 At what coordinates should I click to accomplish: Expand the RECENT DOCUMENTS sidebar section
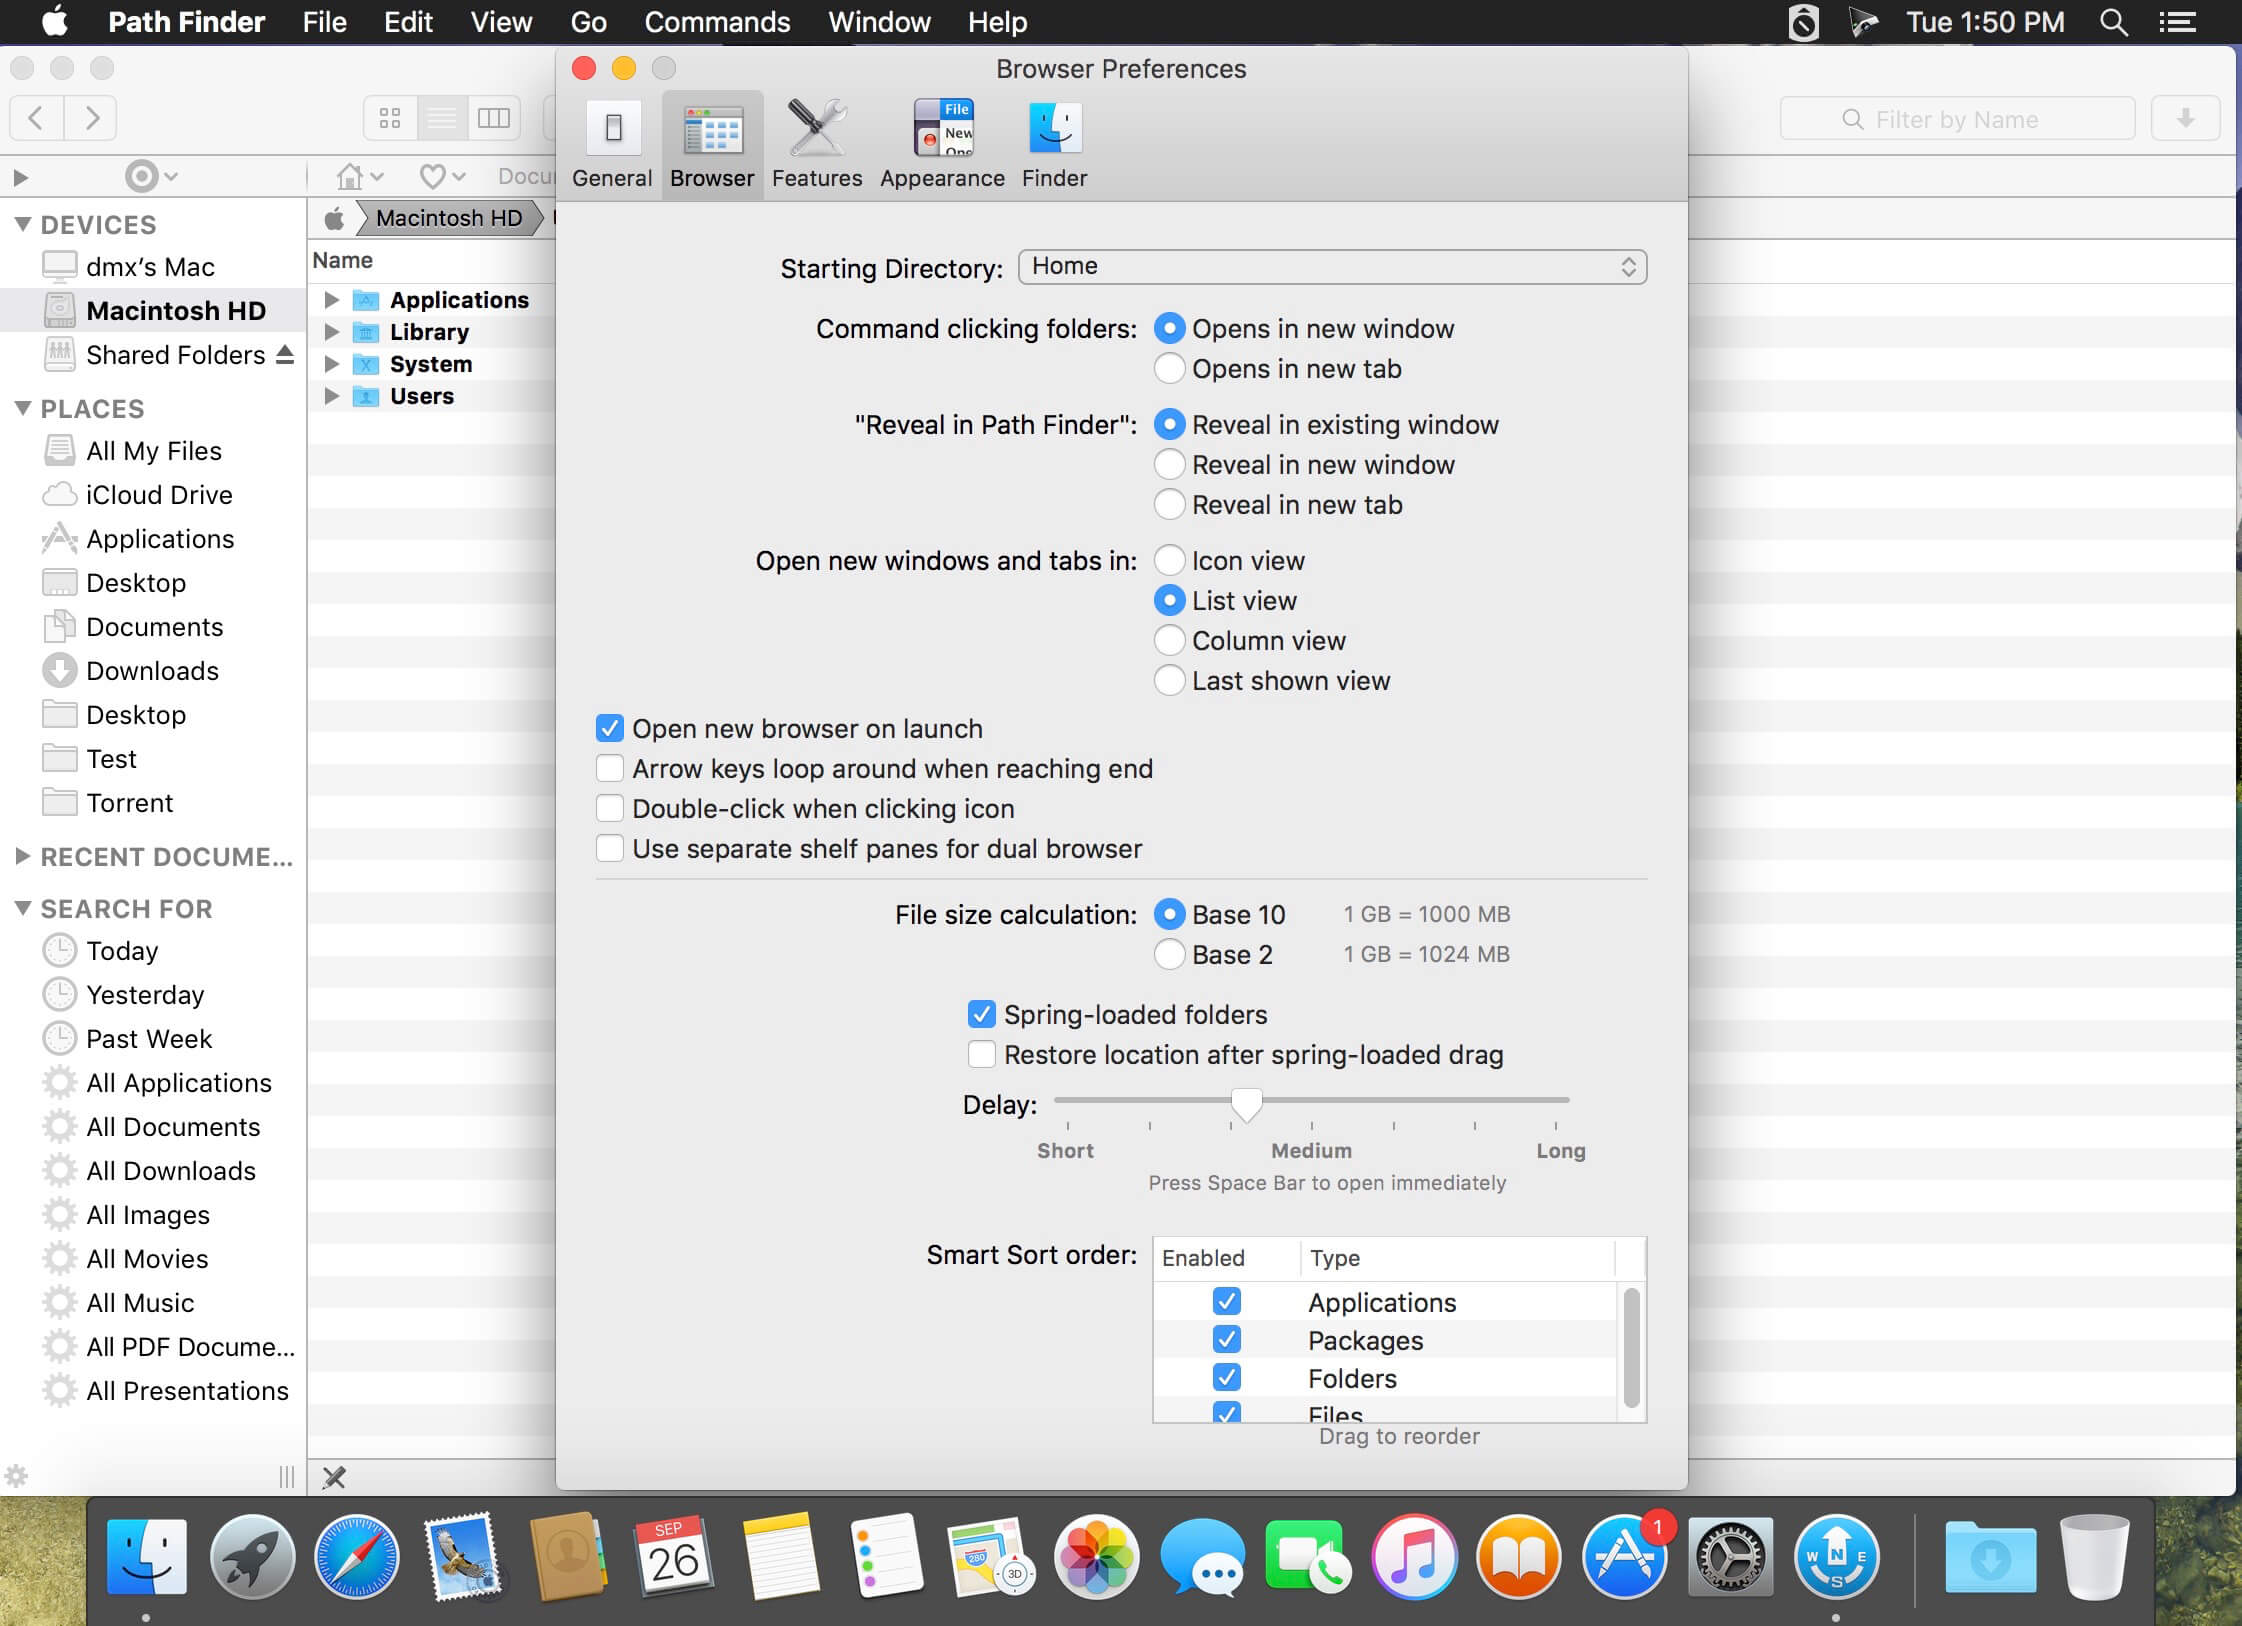point(22,856)
